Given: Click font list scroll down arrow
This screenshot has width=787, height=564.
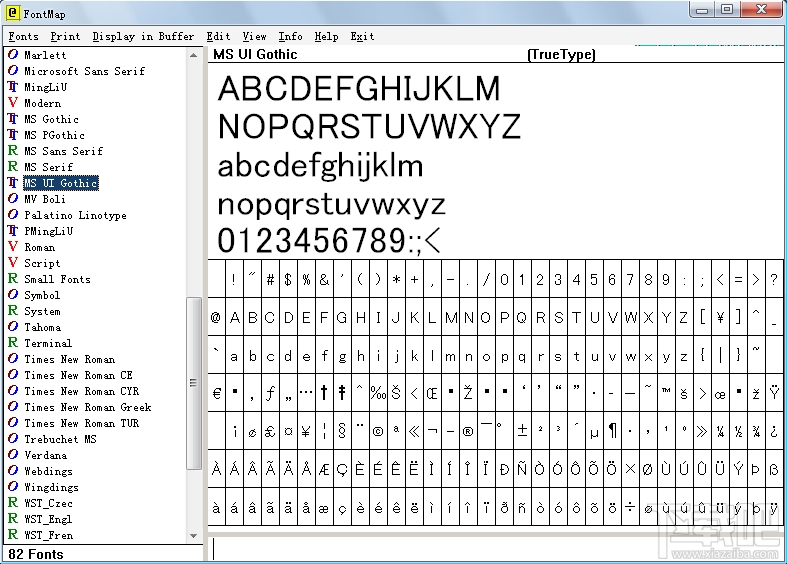Looking at the screenshot, I should coord(194,536).
